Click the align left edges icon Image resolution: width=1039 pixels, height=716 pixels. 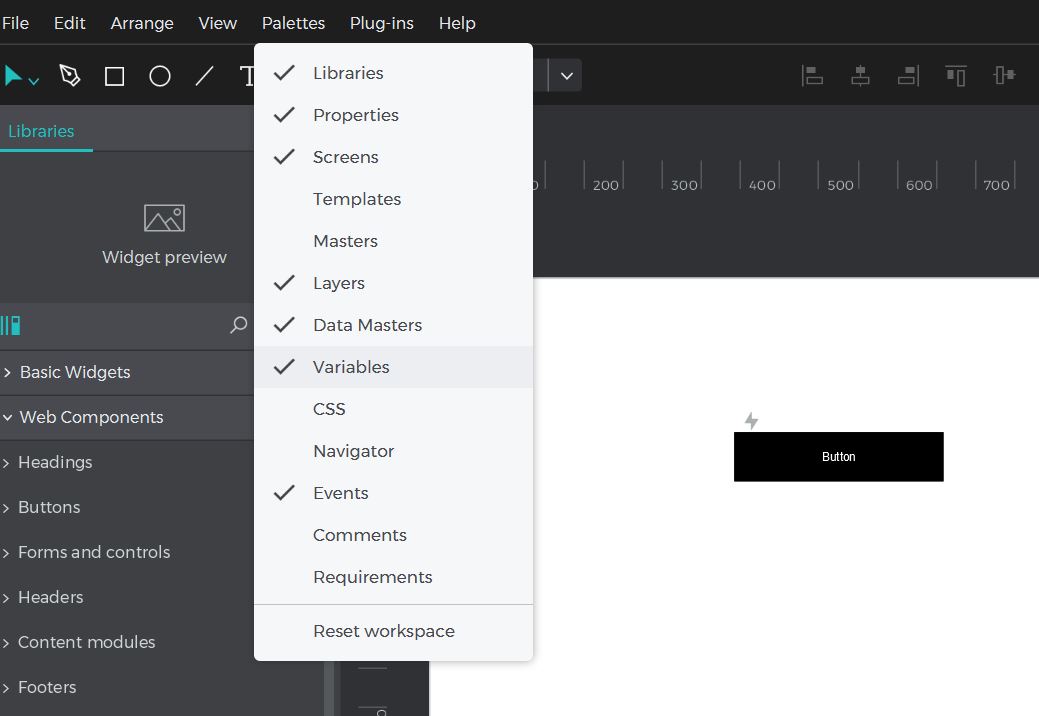point(813,75)
